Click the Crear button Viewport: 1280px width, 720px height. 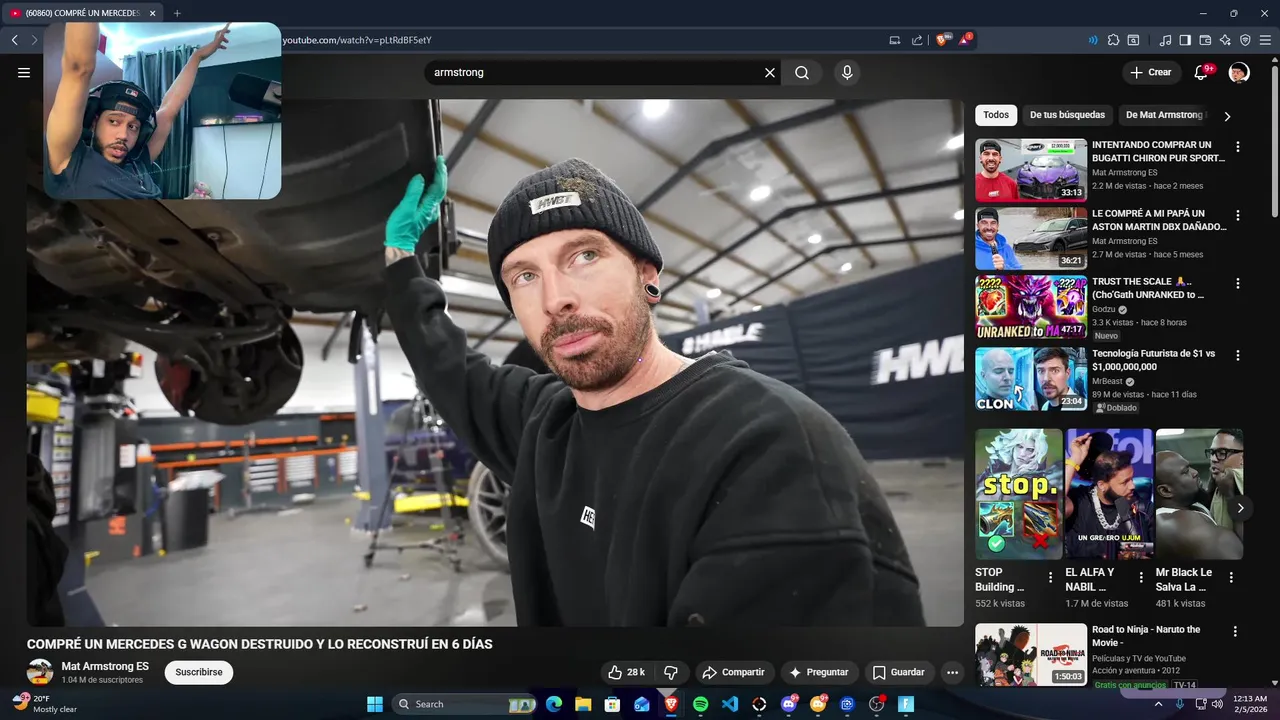click(x=1150, y=72)
